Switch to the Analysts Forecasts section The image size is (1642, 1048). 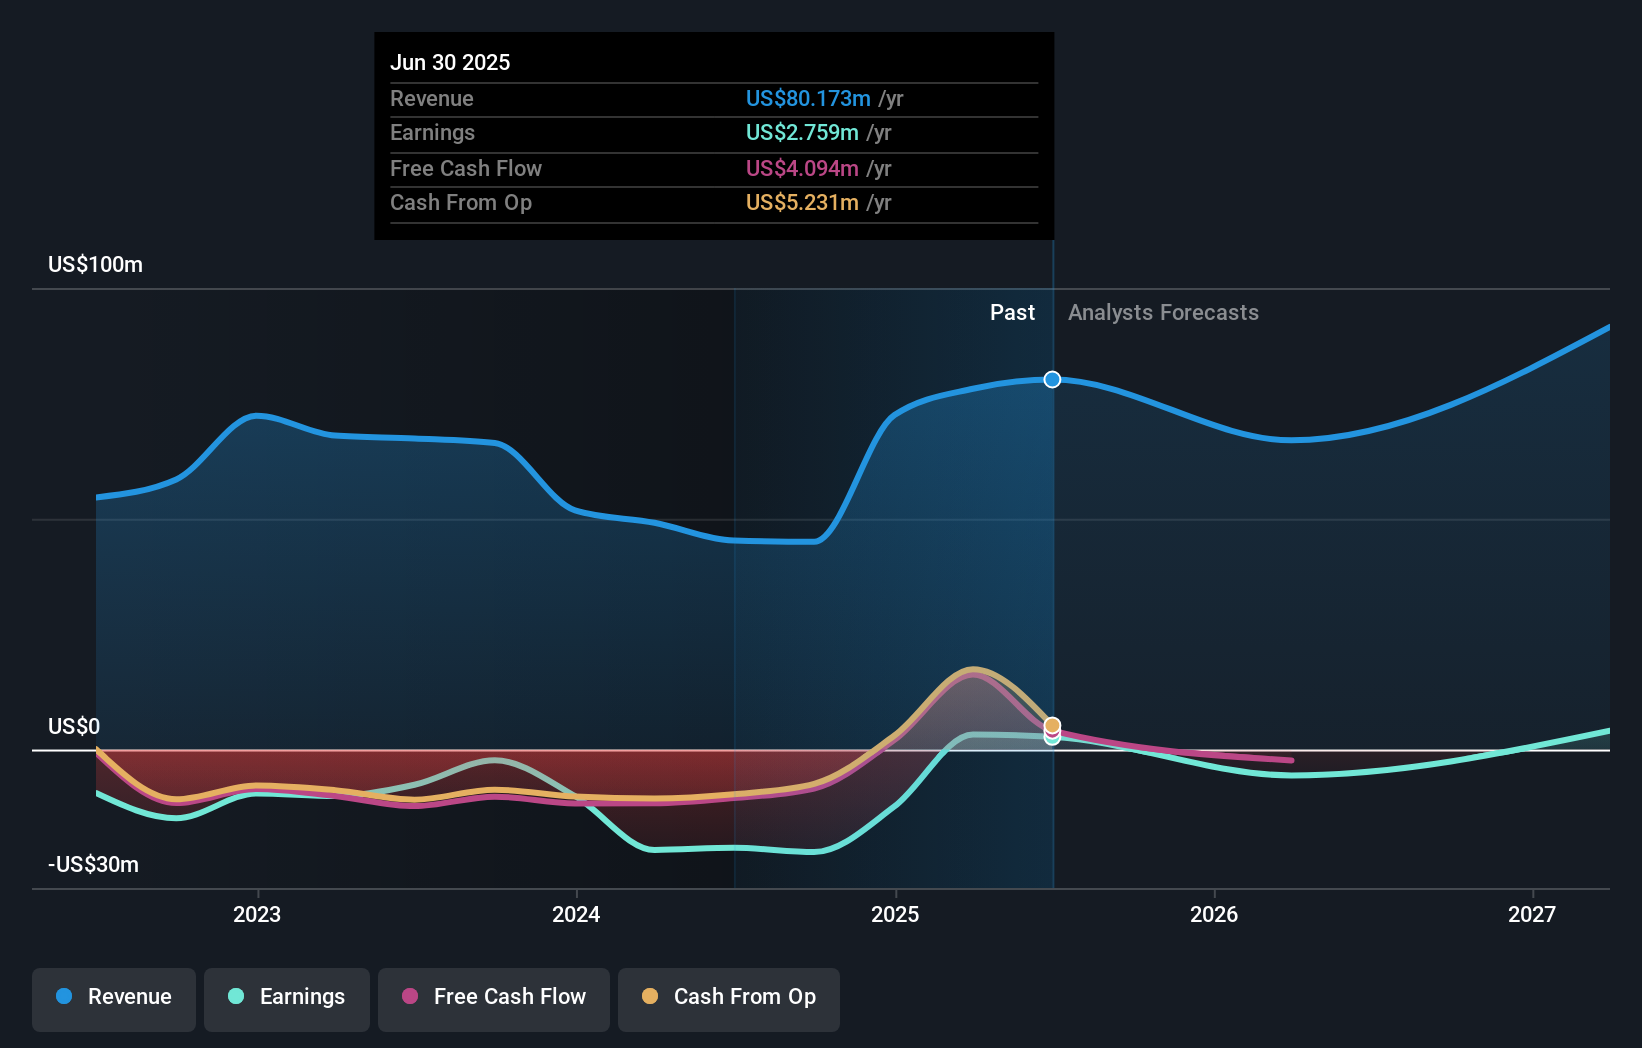tap(1163, 312)
